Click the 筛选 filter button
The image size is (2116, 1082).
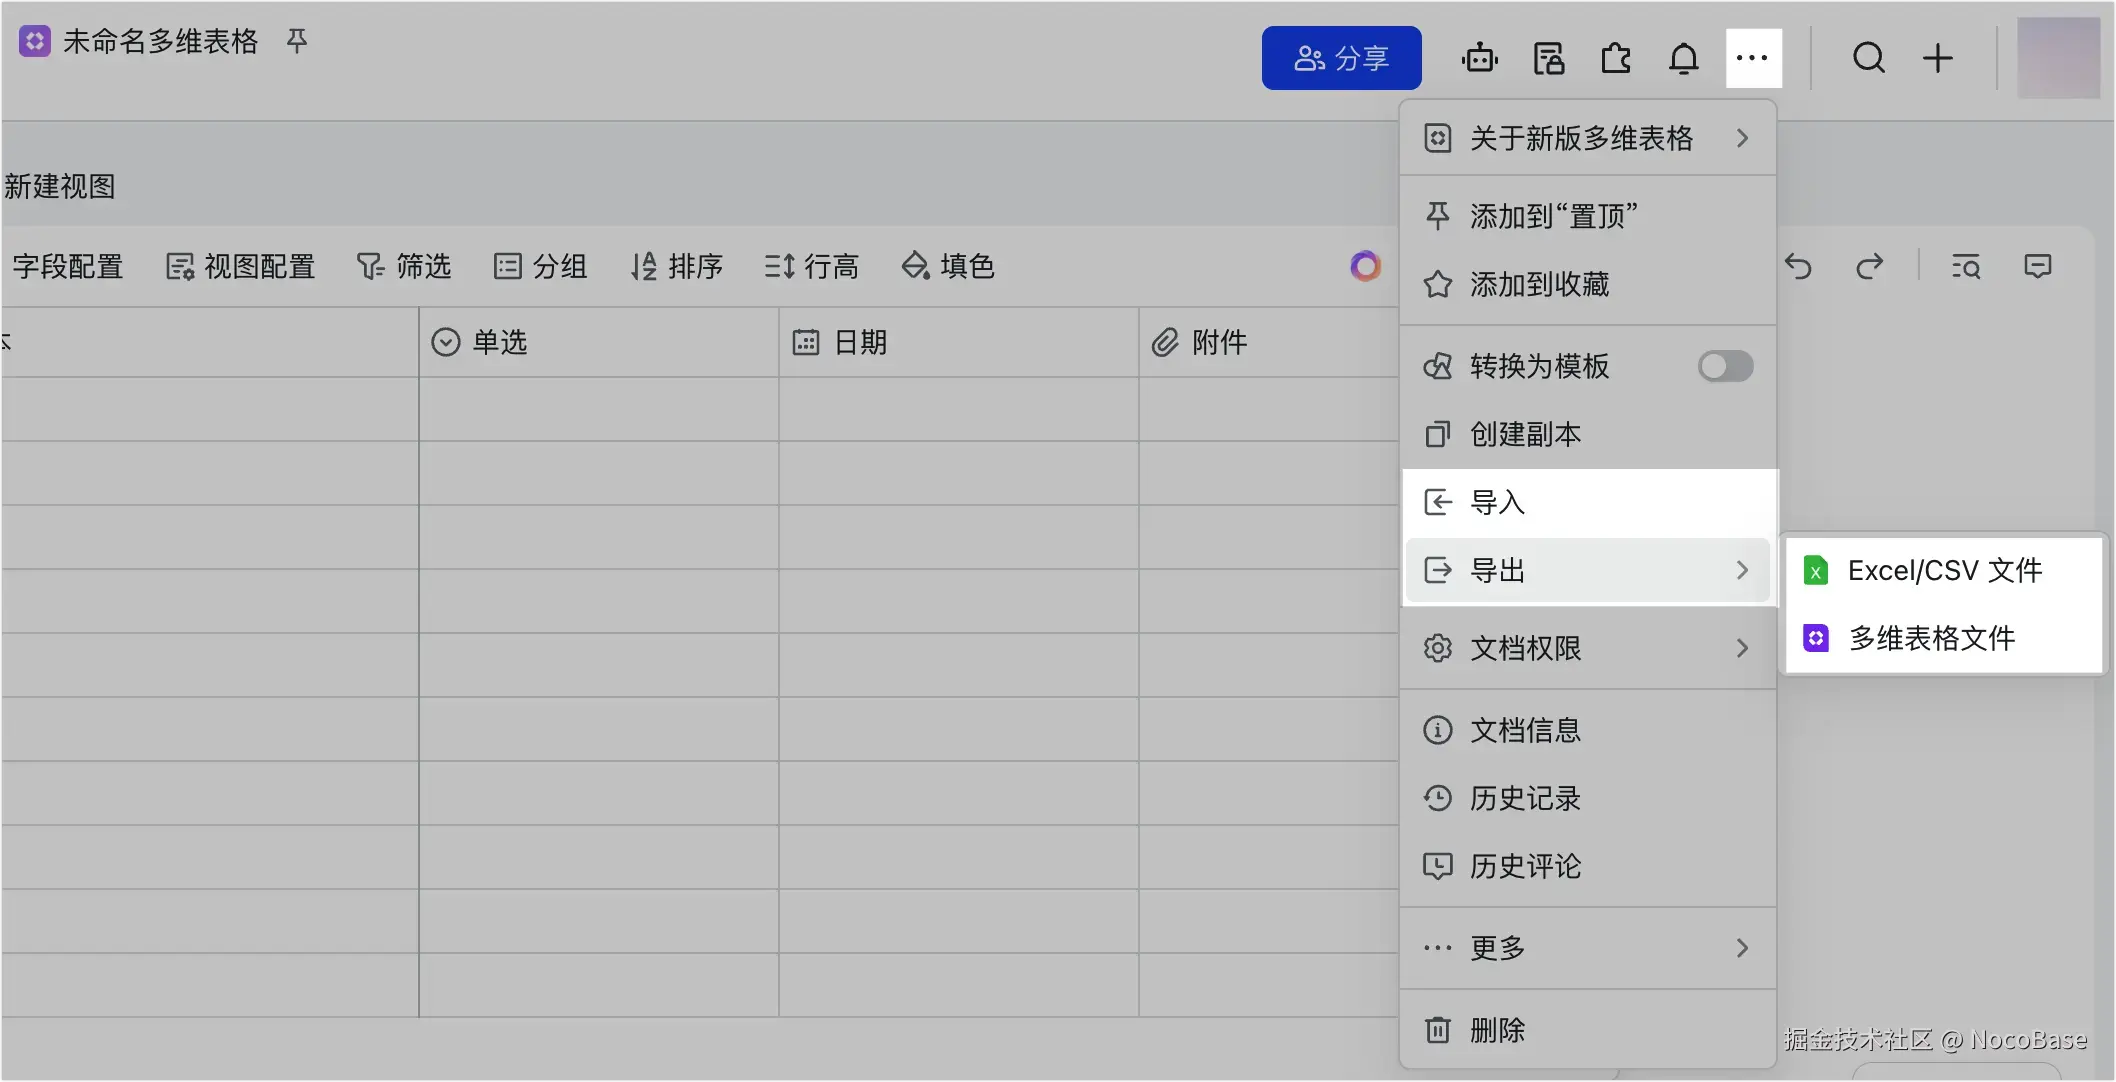(x=405, y=266)
